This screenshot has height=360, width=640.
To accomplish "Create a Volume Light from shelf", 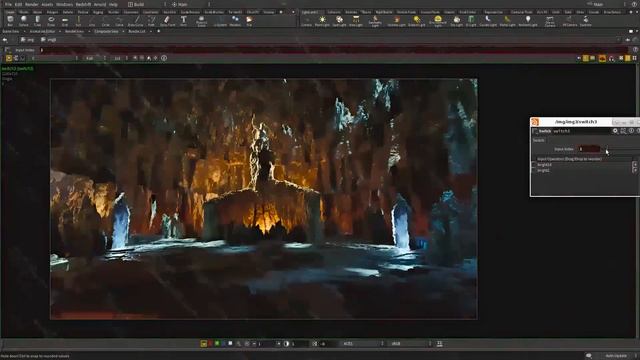I will 396,21.
